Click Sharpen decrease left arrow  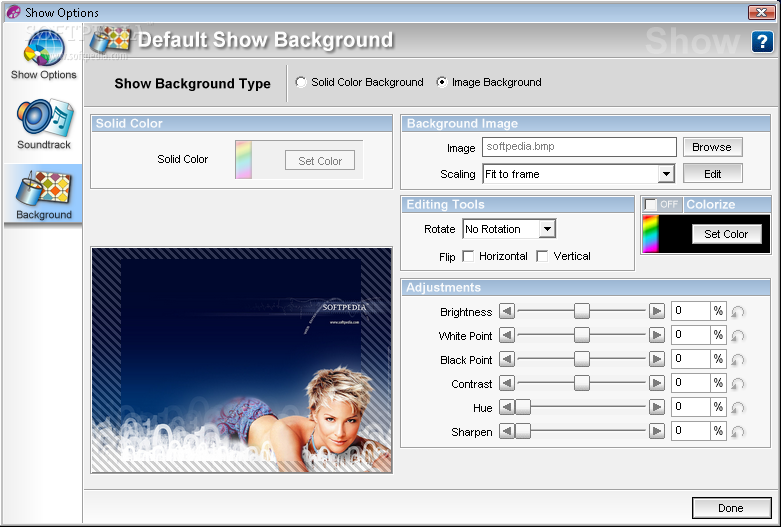[x=507, y=431]
